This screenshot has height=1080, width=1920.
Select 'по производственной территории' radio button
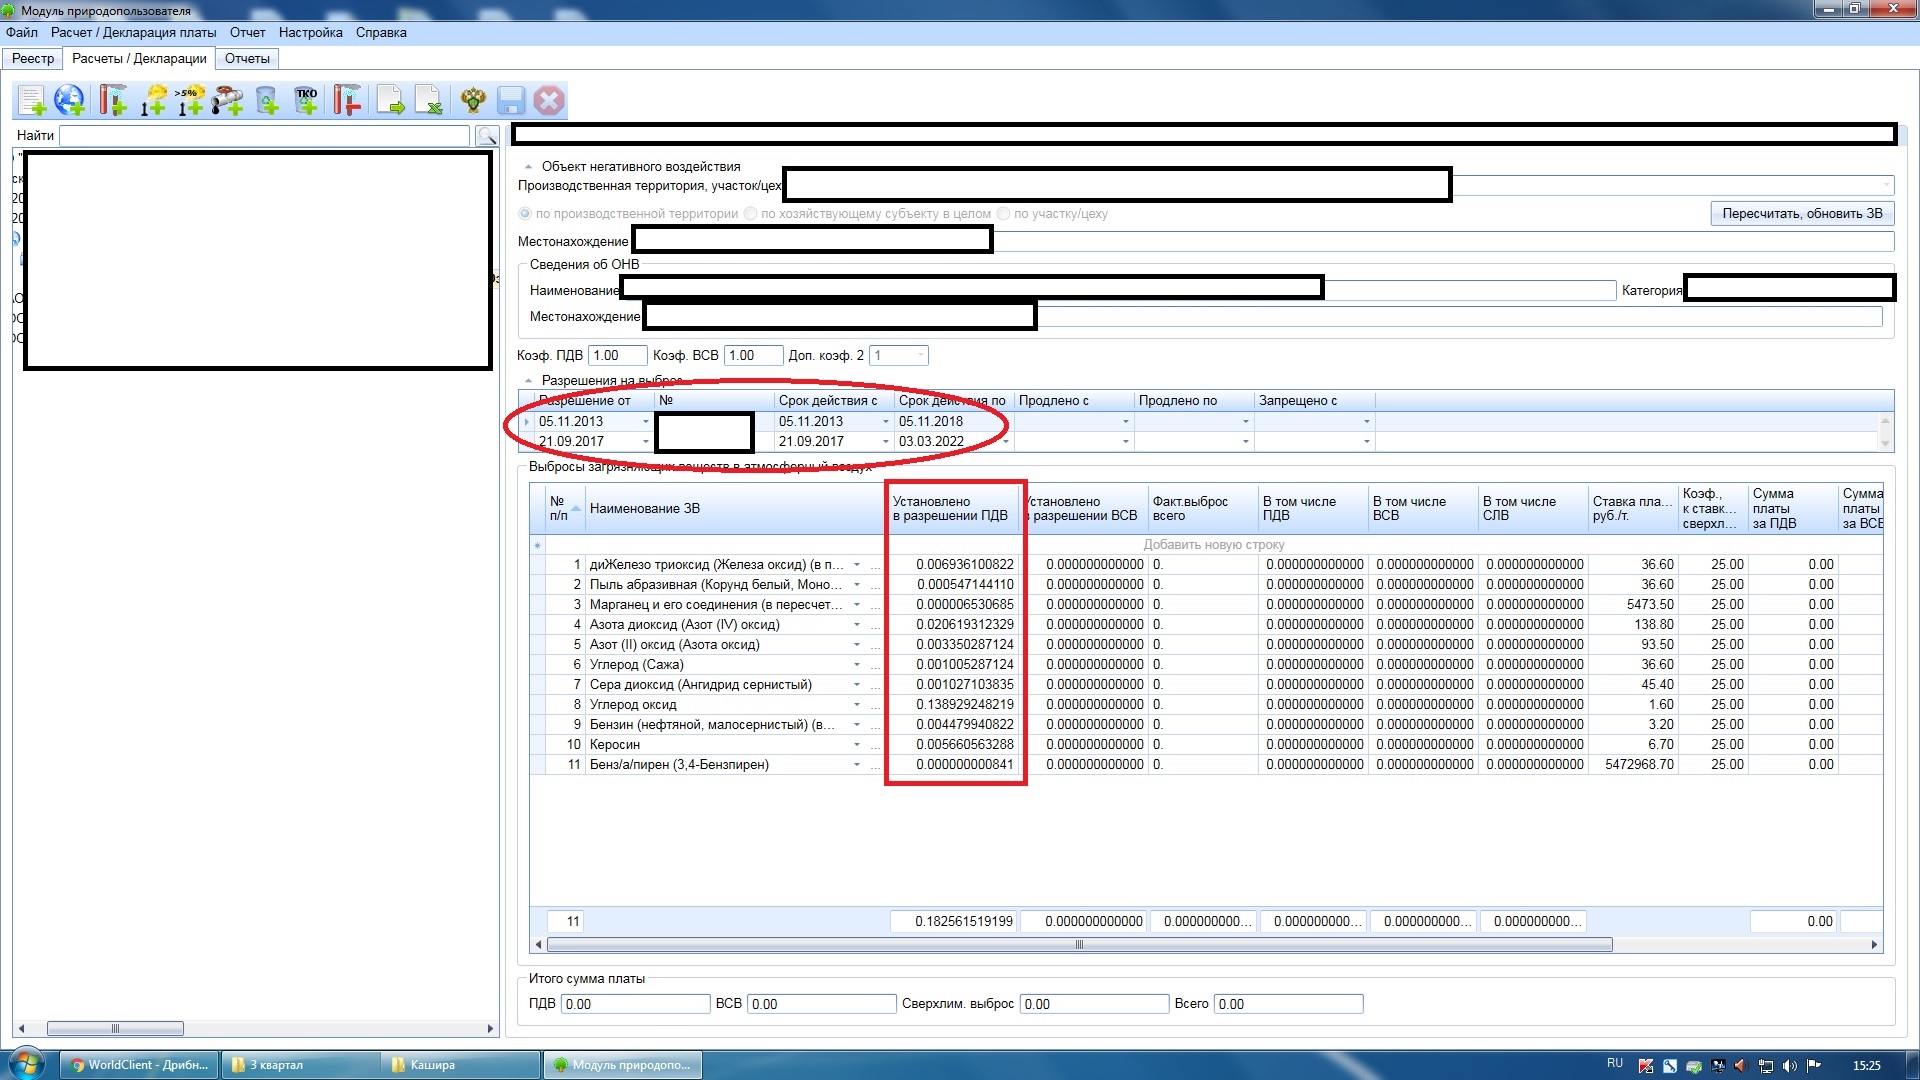pos(525,214)
